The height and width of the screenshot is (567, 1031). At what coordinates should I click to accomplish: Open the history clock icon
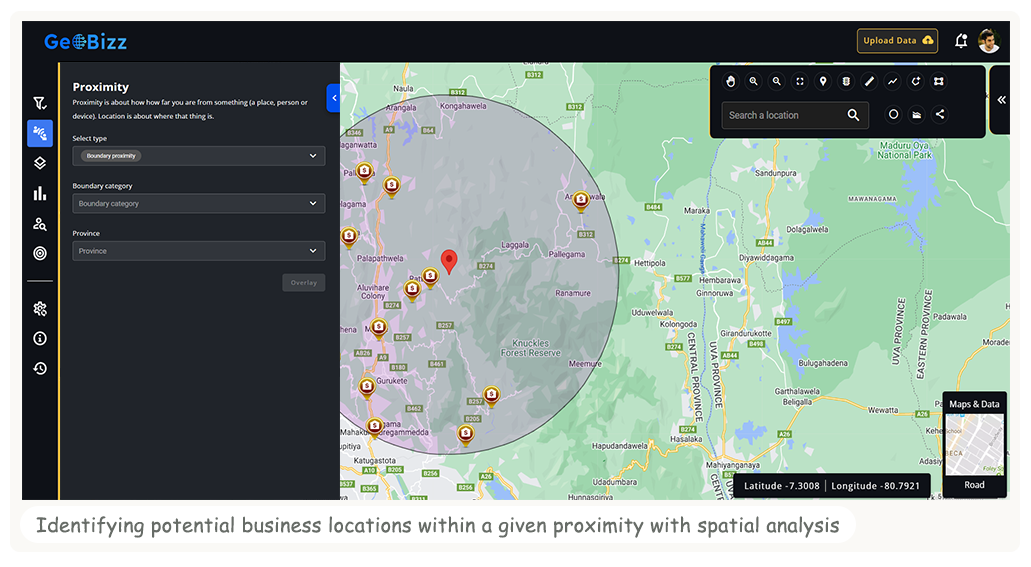(40, 368)
